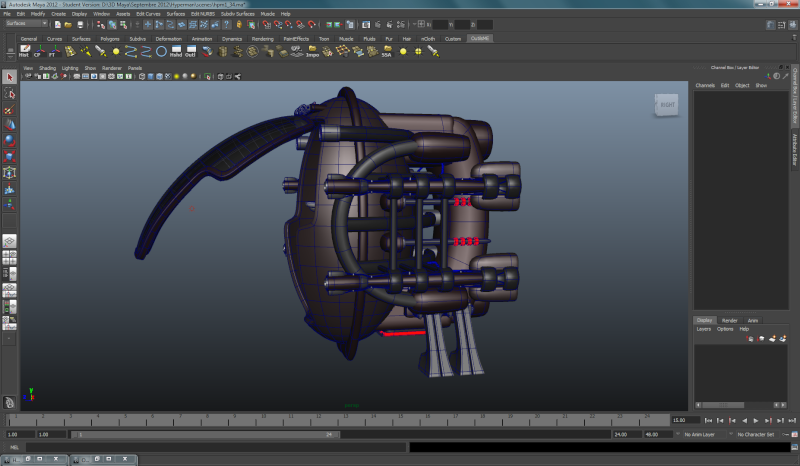Open the shelf options menu arrow
Image resolution: width=800 pixels, height=466 pixels.
[x=10, y=57]
